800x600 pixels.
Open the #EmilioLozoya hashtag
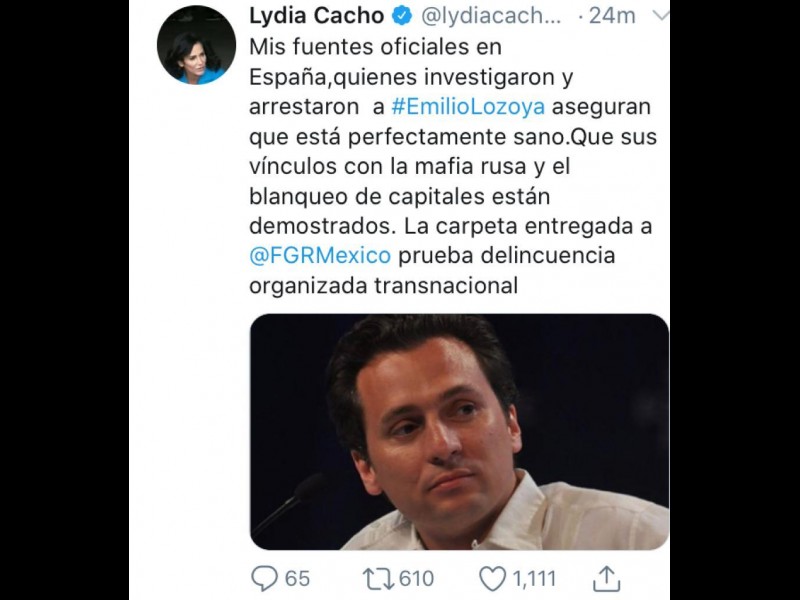[x=468, y=107]
